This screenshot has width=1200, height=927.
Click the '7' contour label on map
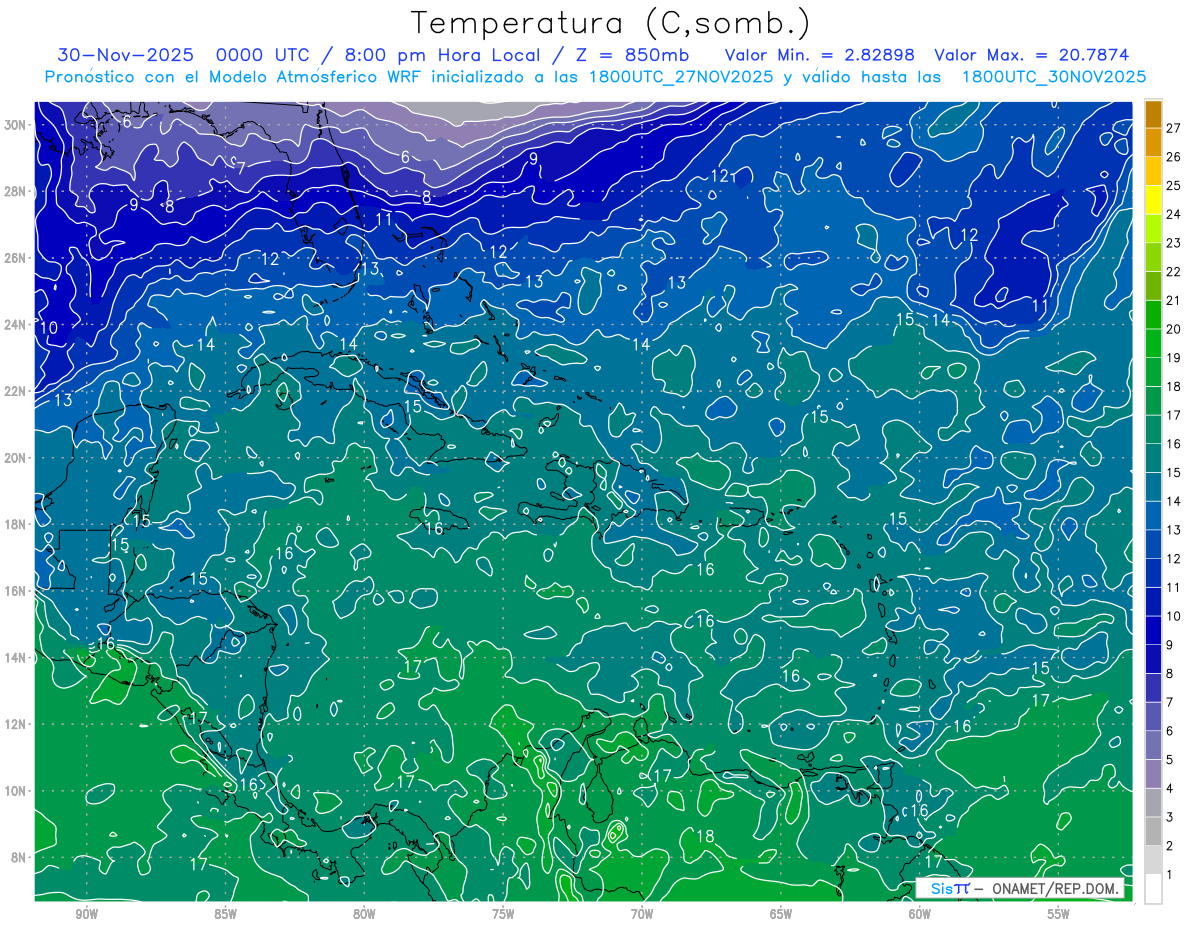(x=241, y=168)
